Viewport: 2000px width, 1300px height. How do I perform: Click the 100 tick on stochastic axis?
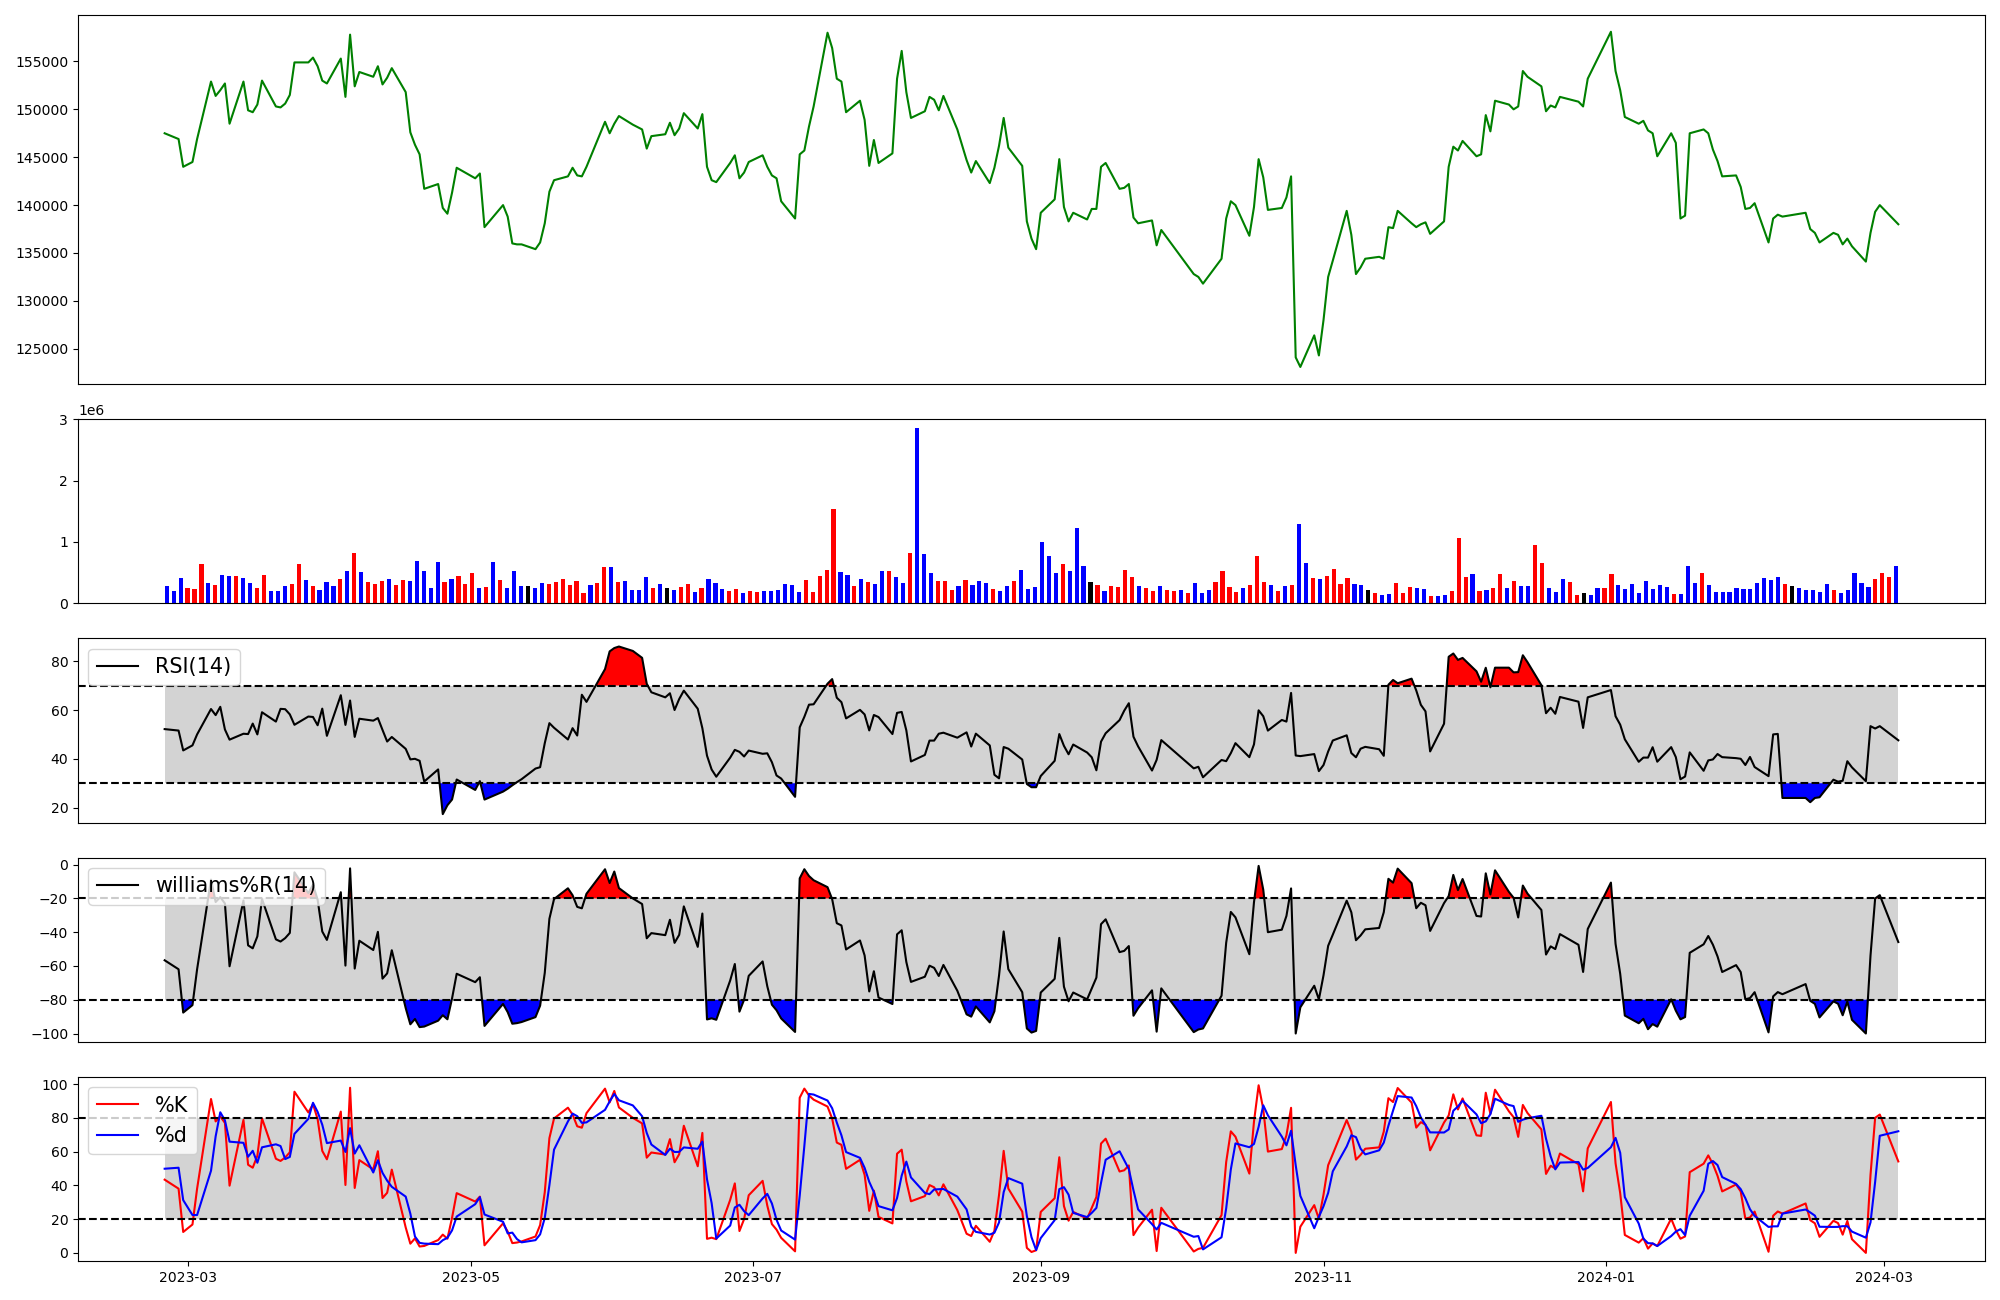coord(56,1085)
